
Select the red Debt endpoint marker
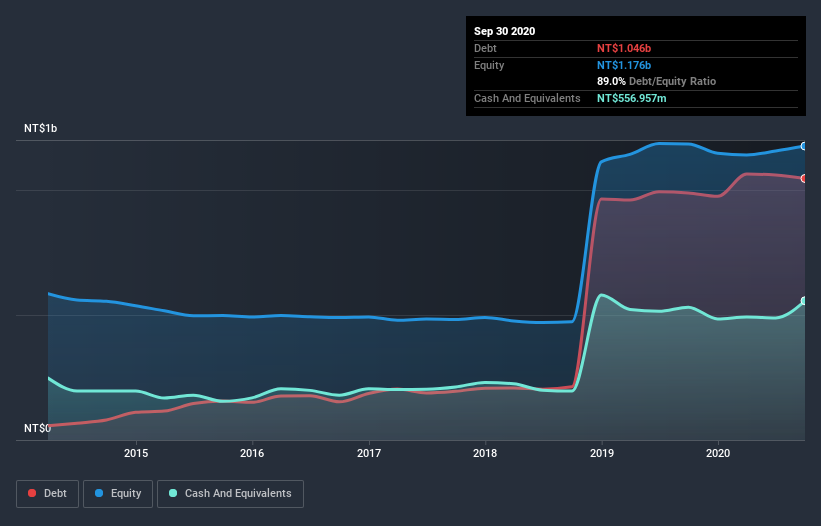(x=804, y=178)
